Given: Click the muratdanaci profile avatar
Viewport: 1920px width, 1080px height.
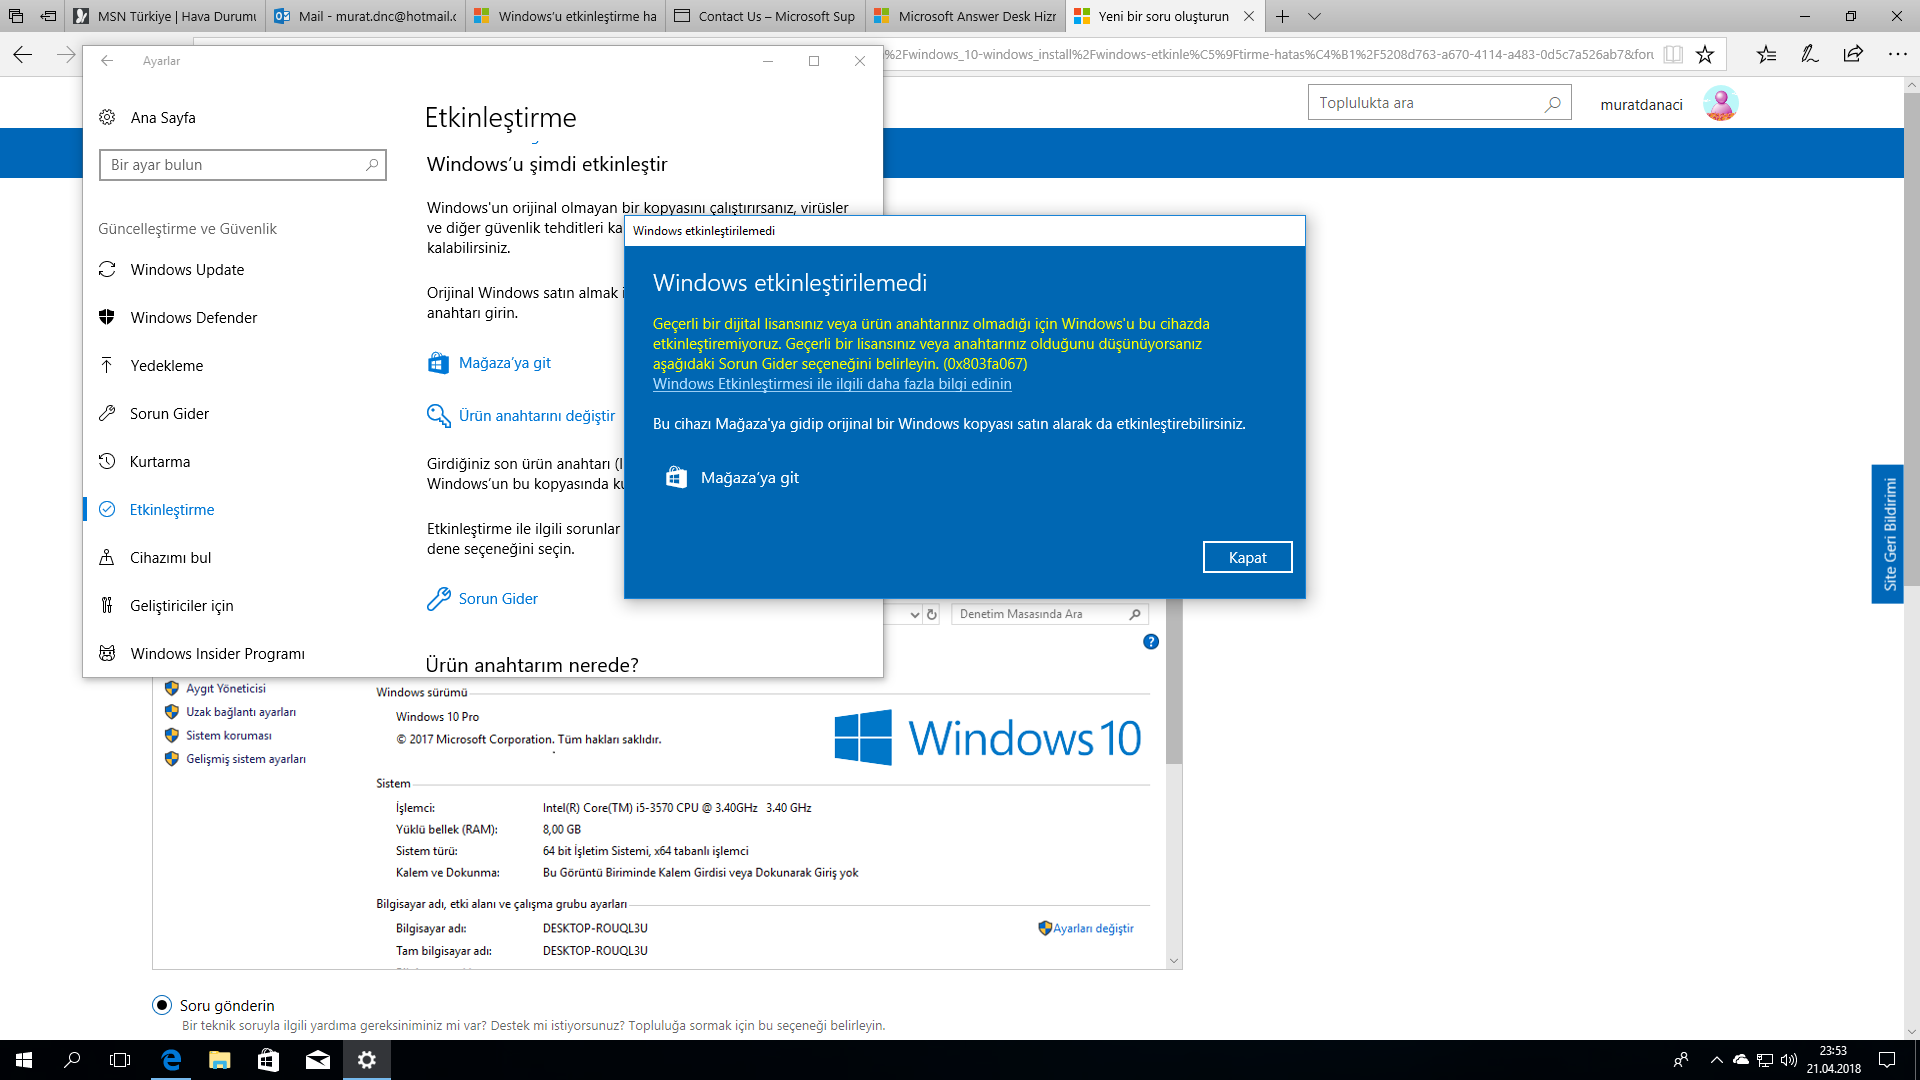Looking at the screenshot, I should click(1721, 104).
